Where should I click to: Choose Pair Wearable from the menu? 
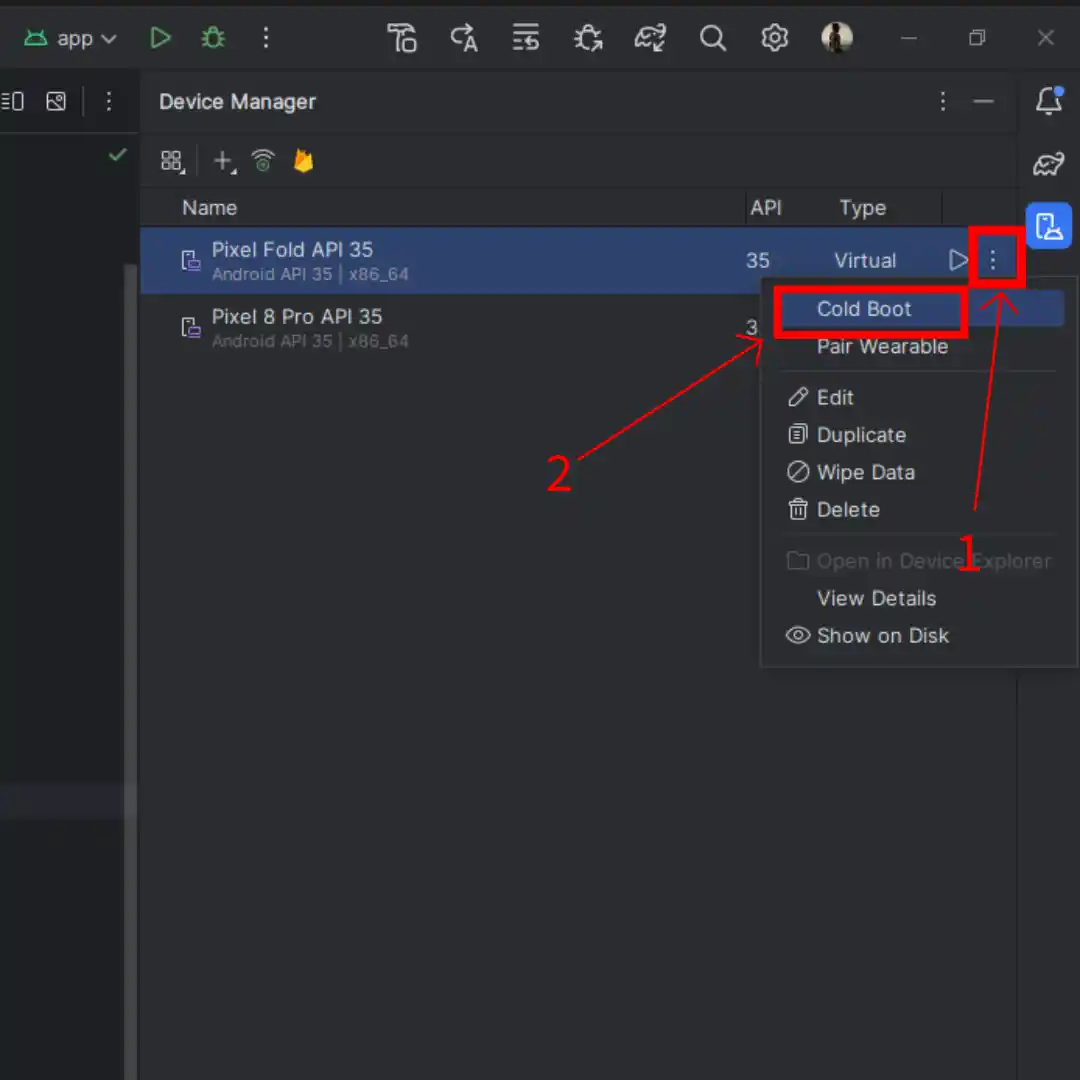pyautogui.click(x=882, y=346)
